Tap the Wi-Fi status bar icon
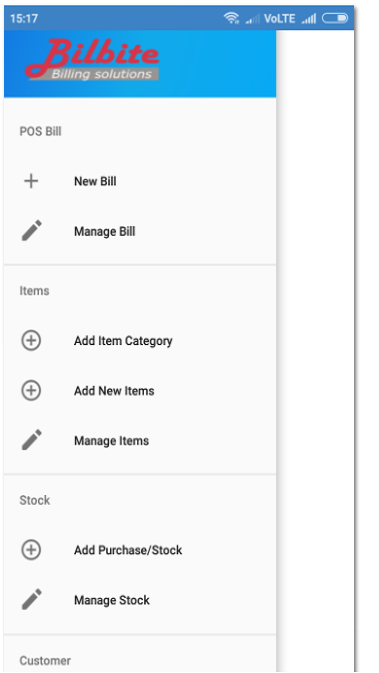Viewport: 379px width, 673px height. [231, 18]
